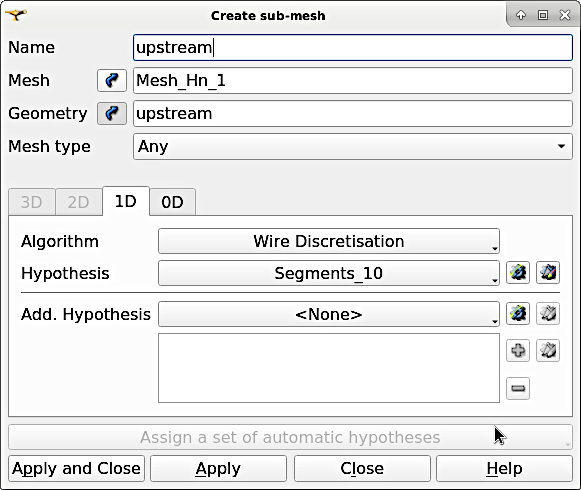Click the SALOME window icon in title bar
Viewport: 581px width, 490px height.
pos(16,15)
